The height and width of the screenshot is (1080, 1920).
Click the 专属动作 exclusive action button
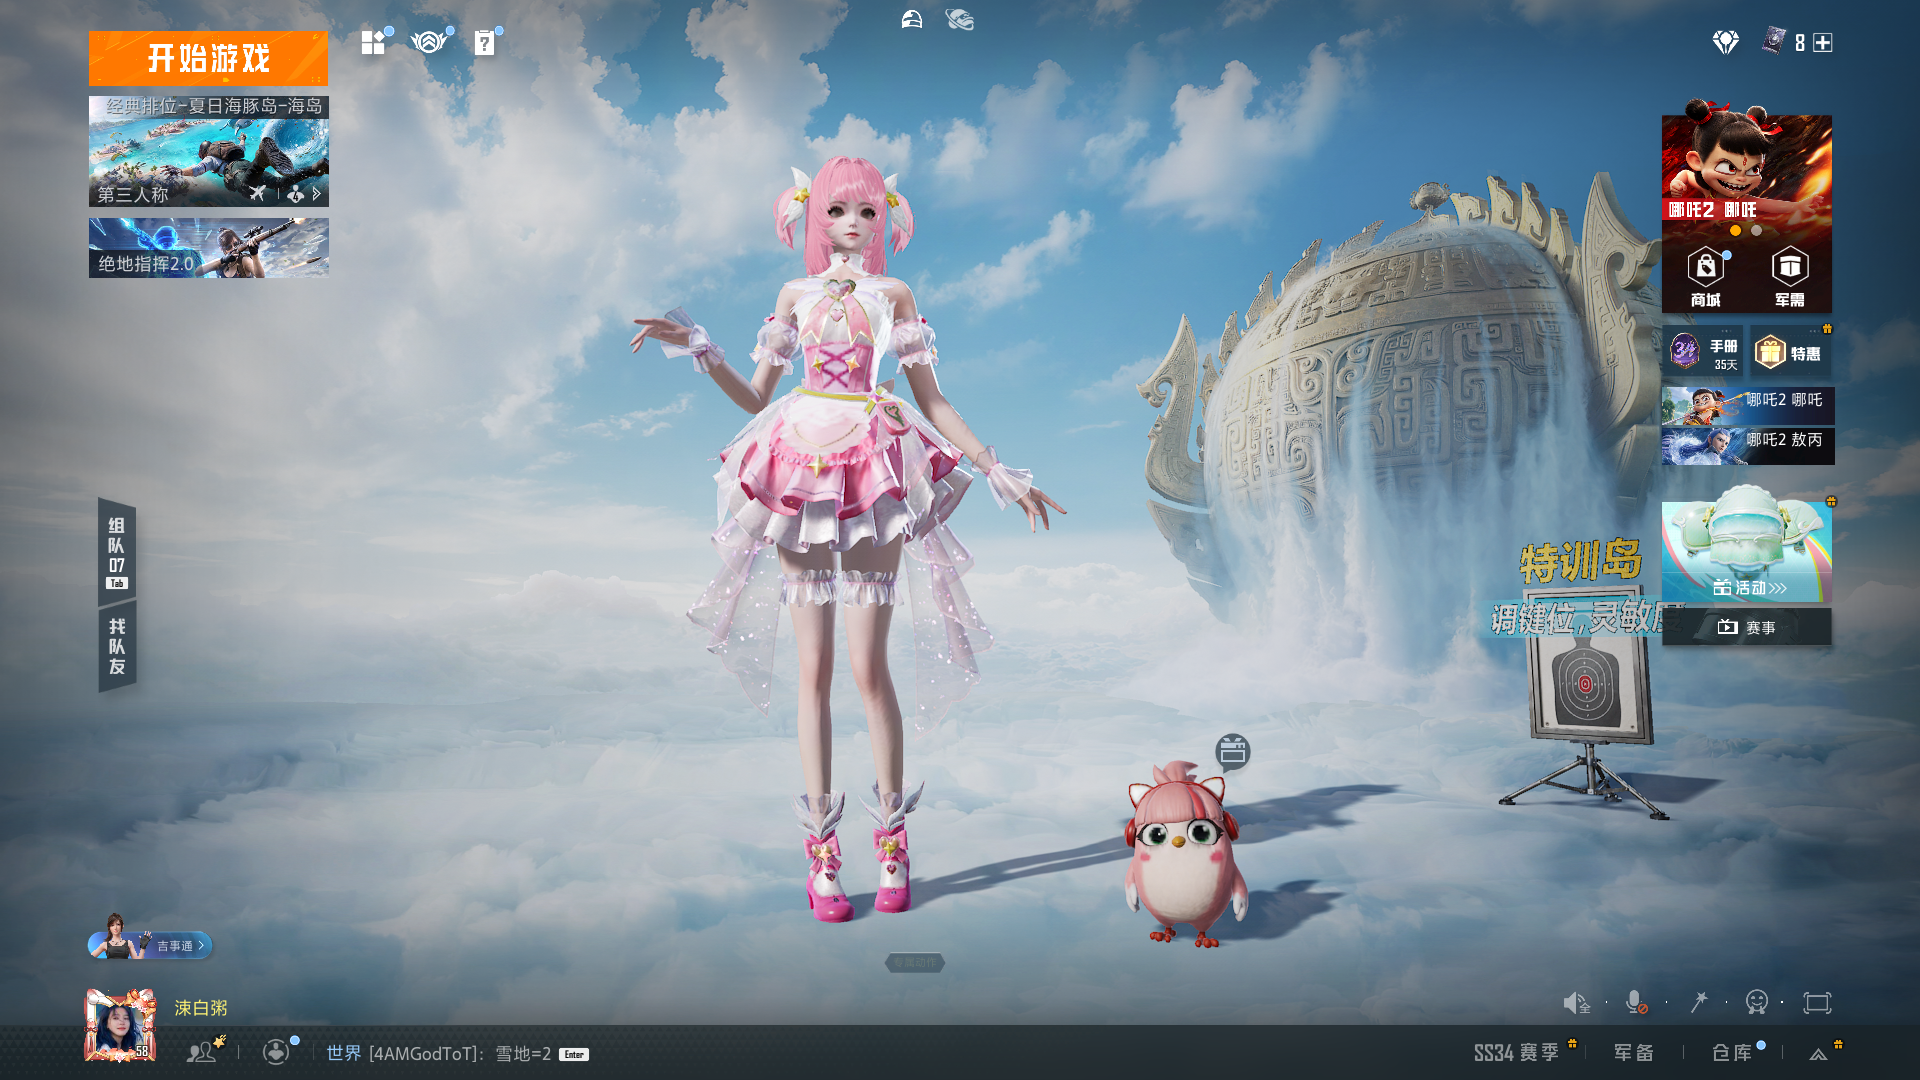tap(915, 962)
